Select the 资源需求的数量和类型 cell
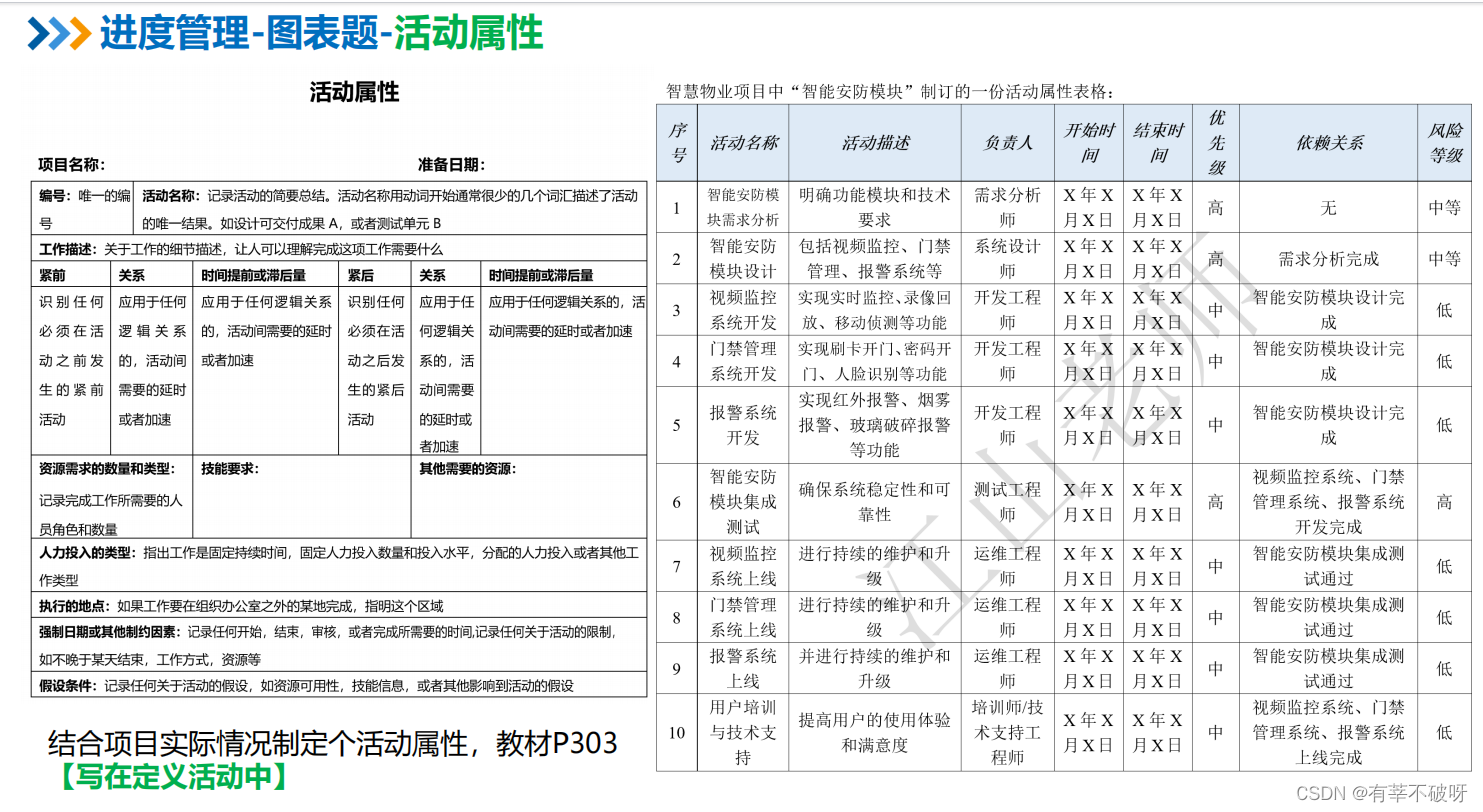This screenshot has width=1483, height=812. [113, 498]
